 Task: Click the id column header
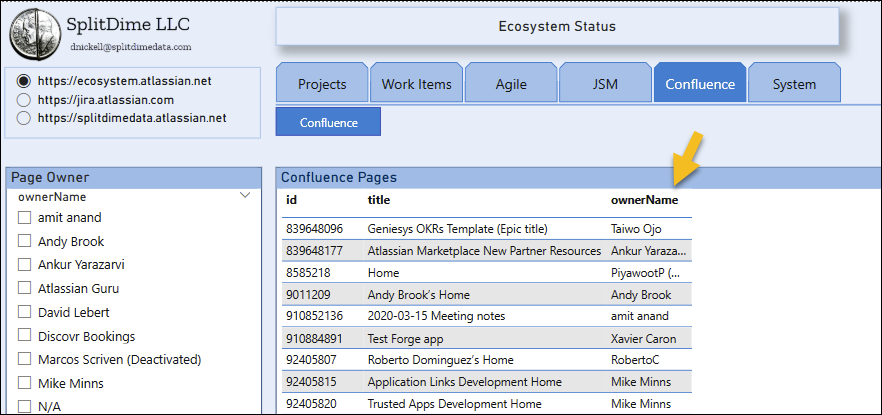point(291,200)
